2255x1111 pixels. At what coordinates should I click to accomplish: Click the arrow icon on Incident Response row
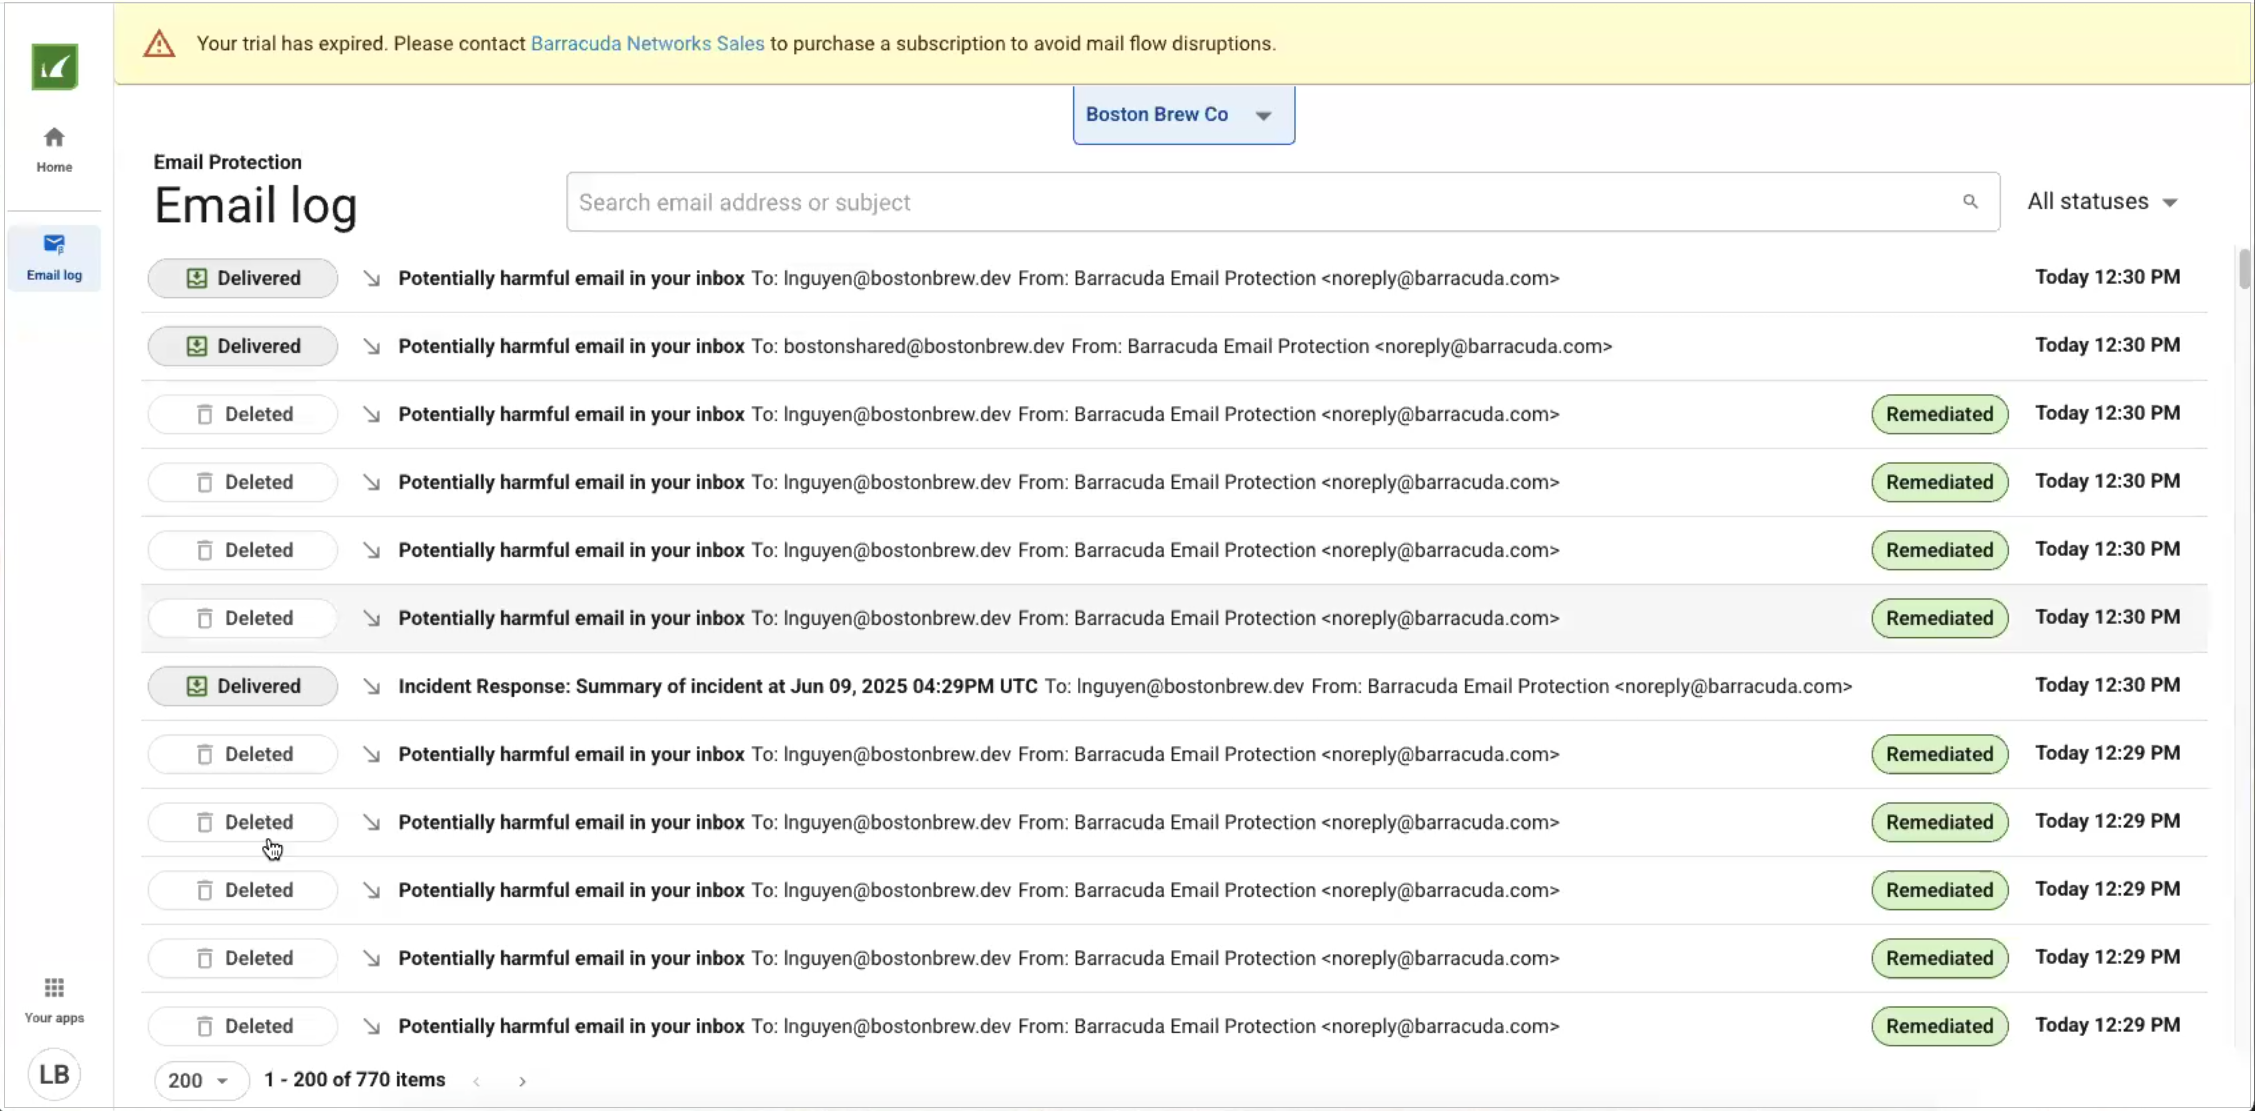click(372, 686)
